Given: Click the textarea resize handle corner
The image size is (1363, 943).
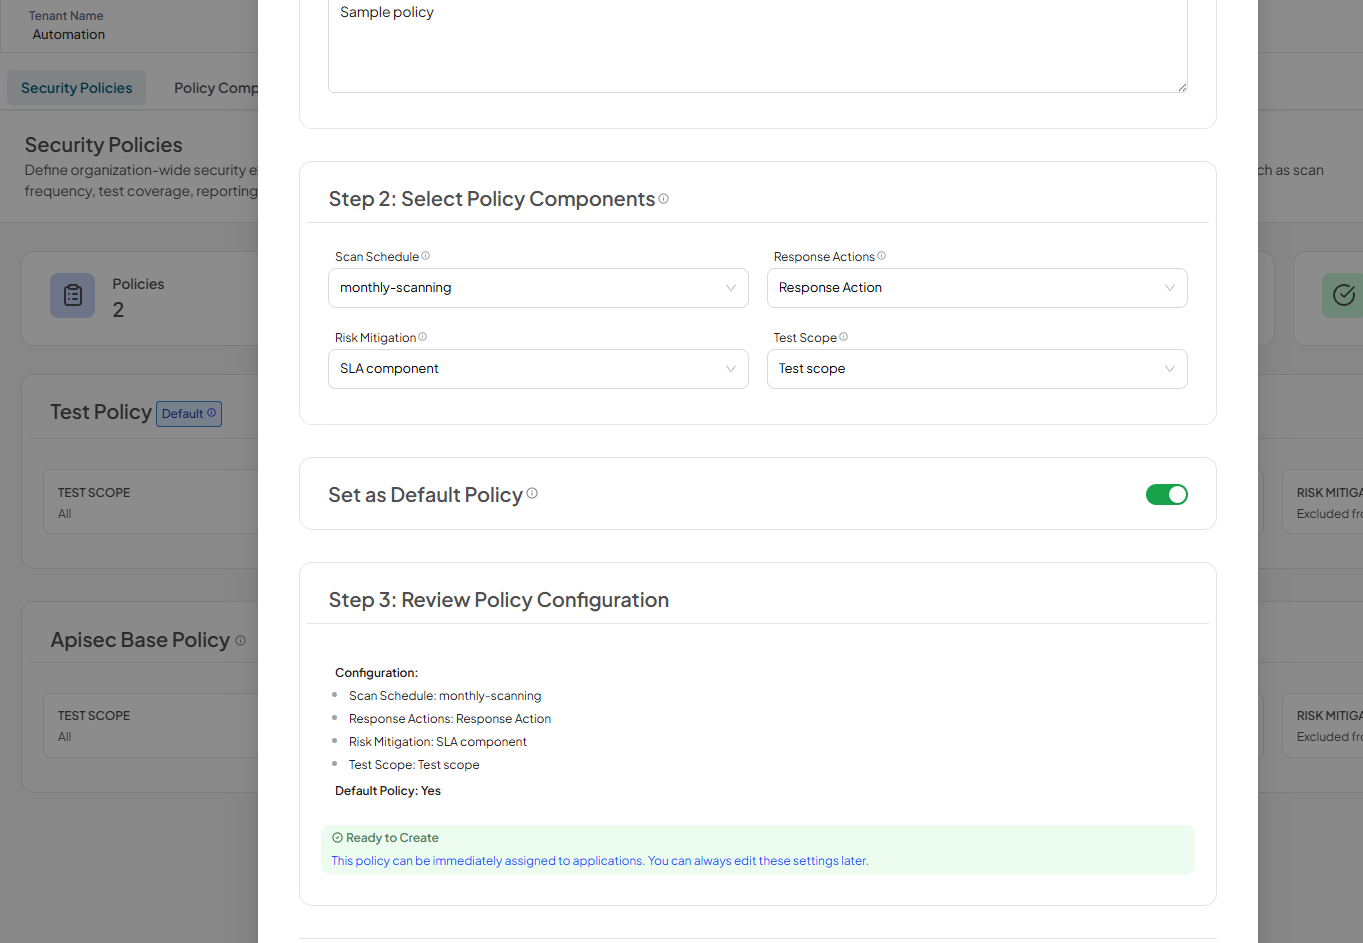Looking at the screenshot, I should click(x=1182, y=87).
